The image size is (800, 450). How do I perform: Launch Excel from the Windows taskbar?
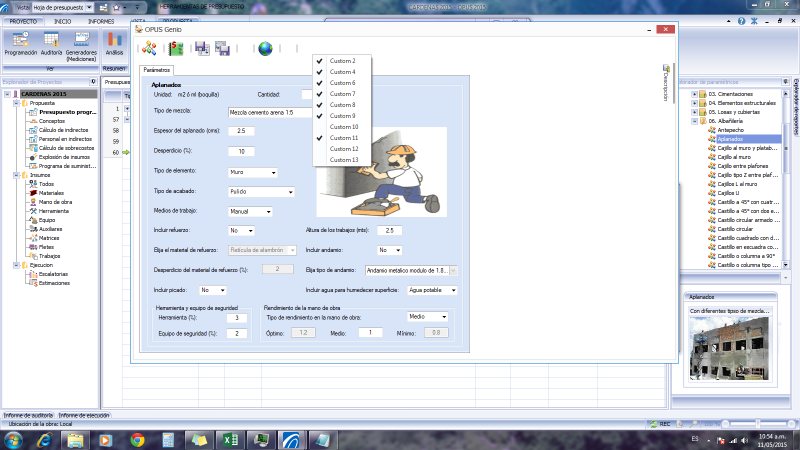(x=228, y=440)
